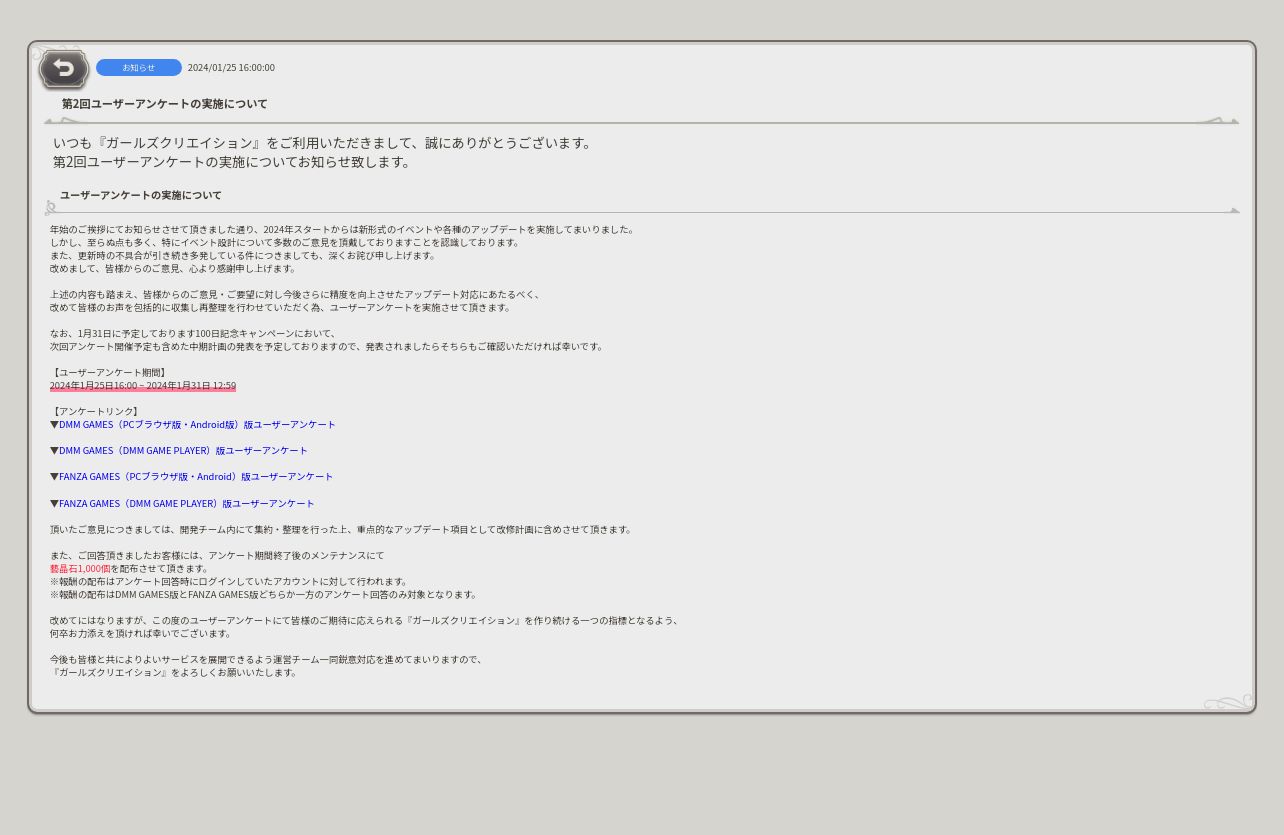This screenshot has width=1284, height=835.
Task: Click the 【アンケートリンク】 label
Action: point(94,411)
